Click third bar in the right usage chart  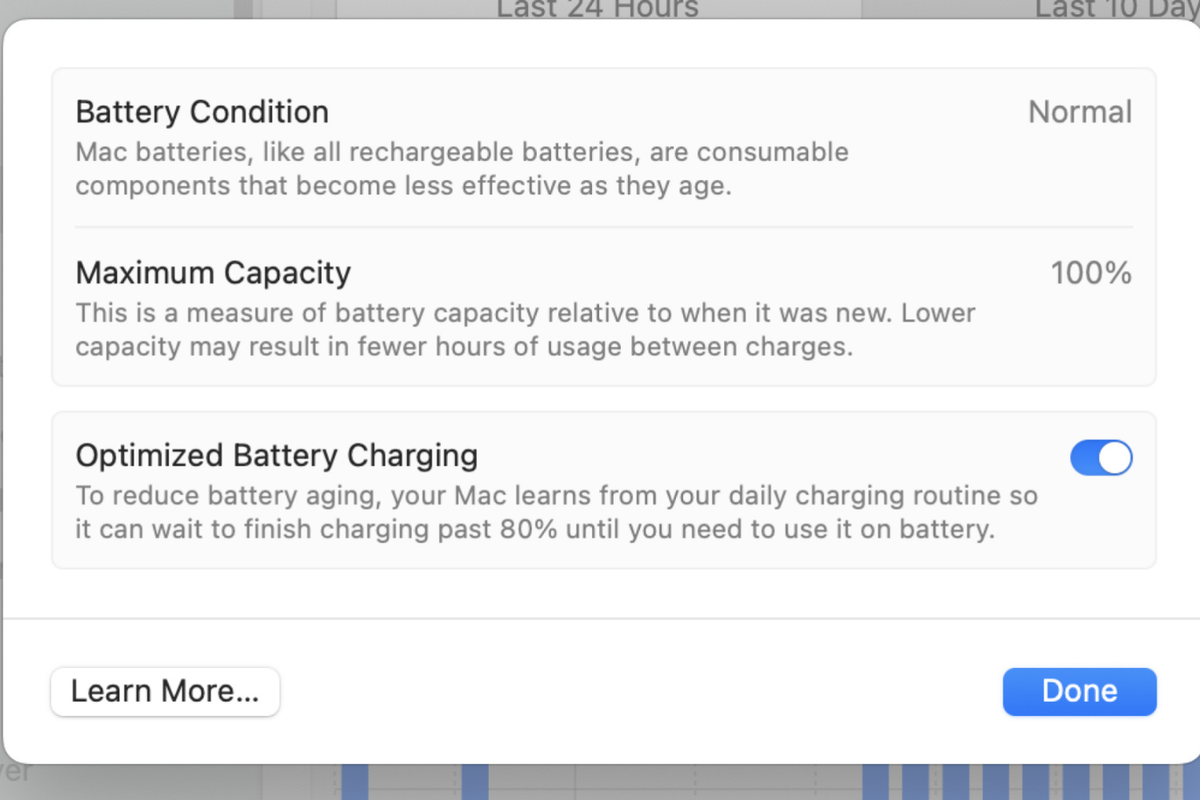click(955, 782)
